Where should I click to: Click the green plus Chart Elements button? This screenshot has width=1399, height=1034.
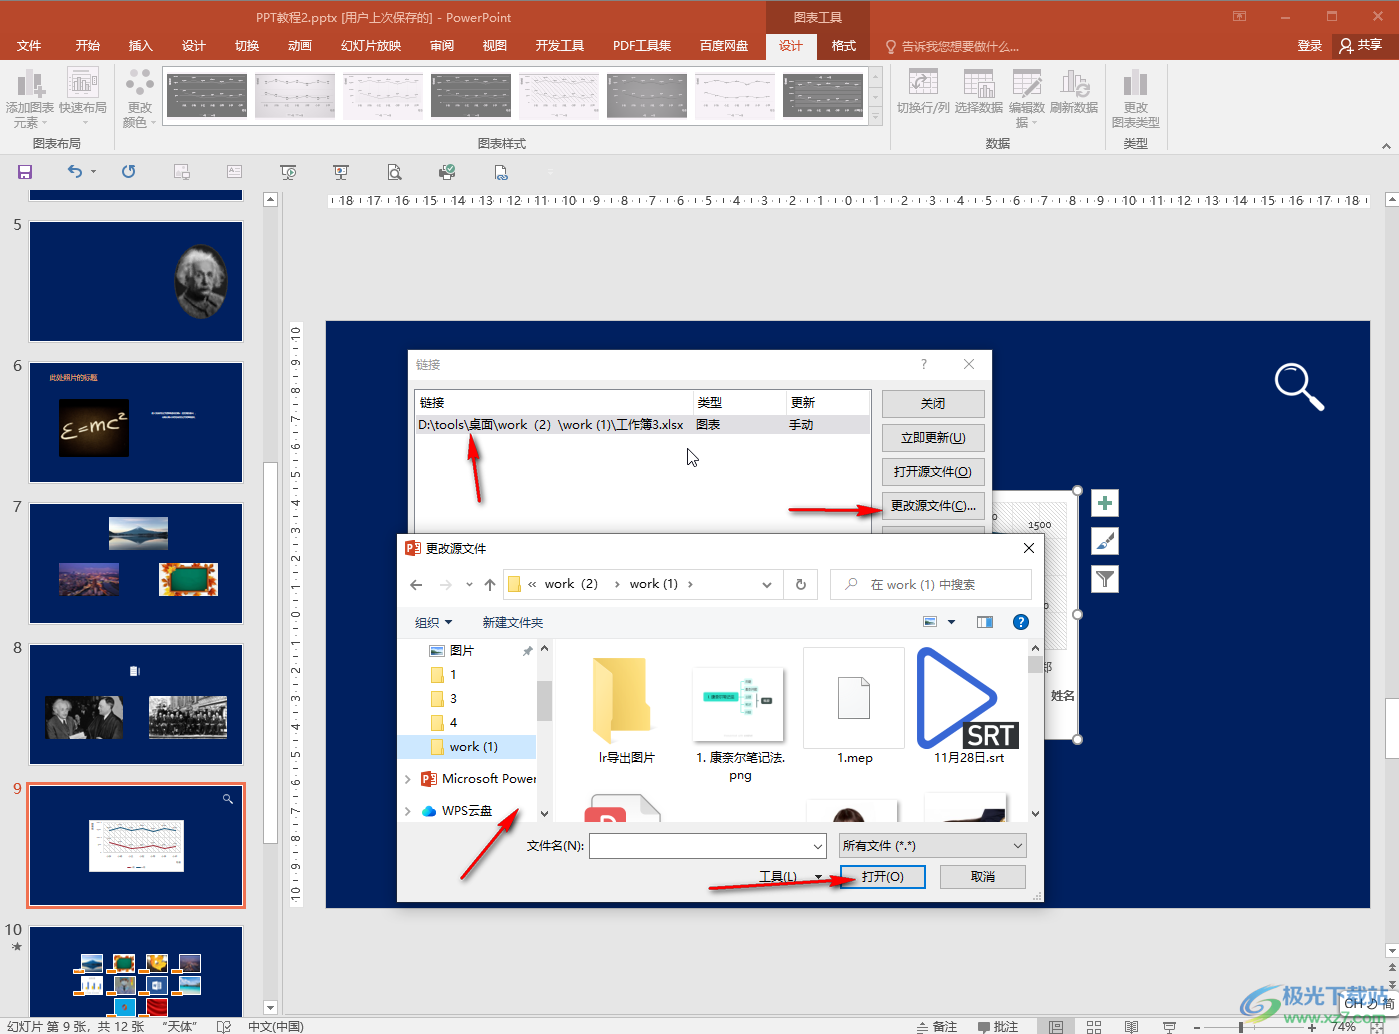click(1105, 503)
